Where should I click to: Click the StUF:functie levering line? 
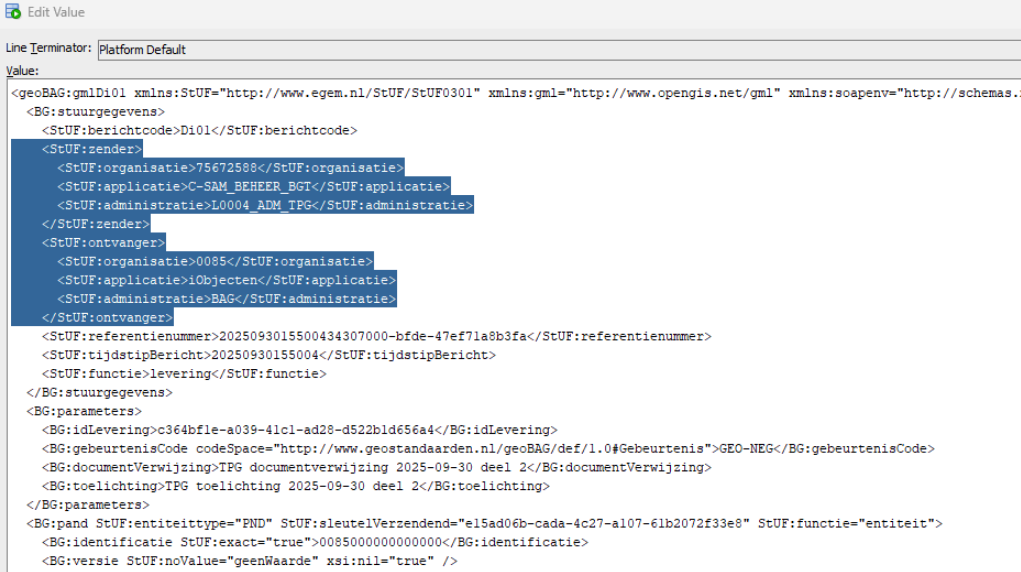[184, 375]
